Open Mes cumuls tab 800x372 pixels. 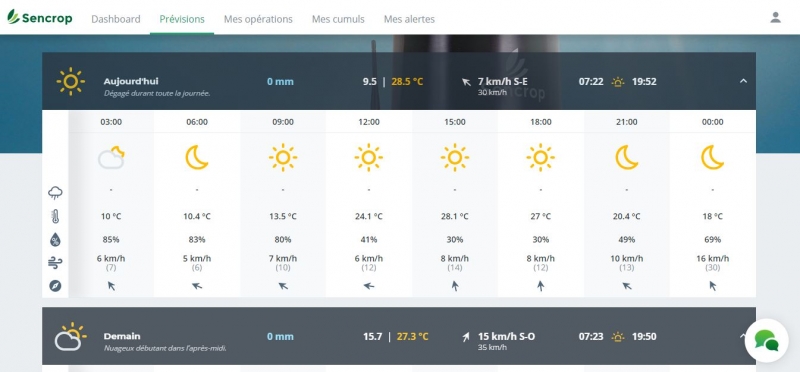[x=338, y=19]
